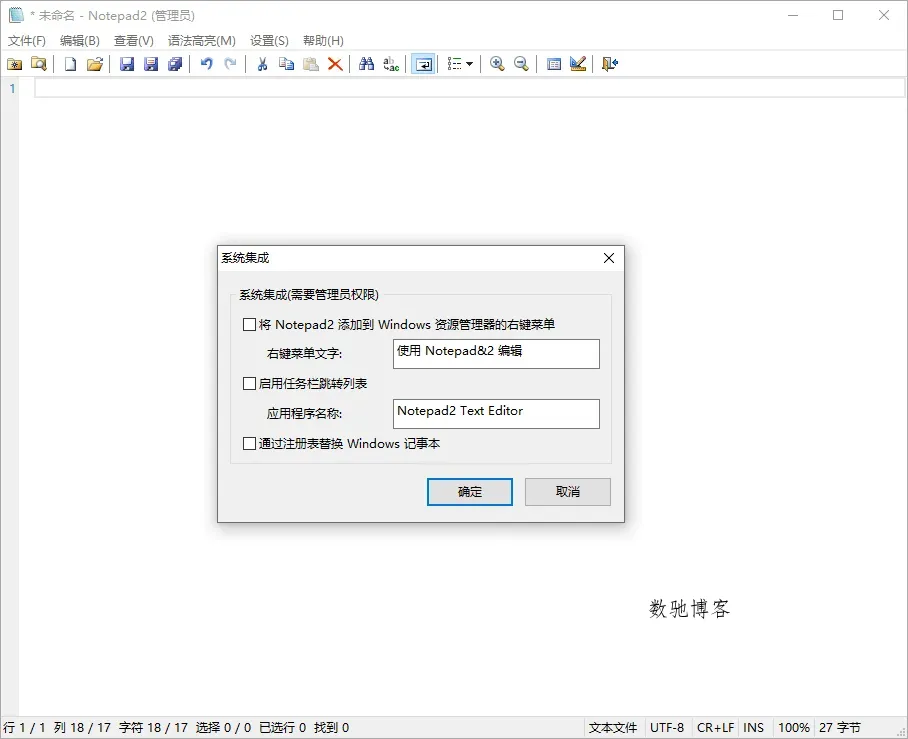Click 文本文件 scheme in status bar
Screen dimensions: 908x739
coord(613,727)
